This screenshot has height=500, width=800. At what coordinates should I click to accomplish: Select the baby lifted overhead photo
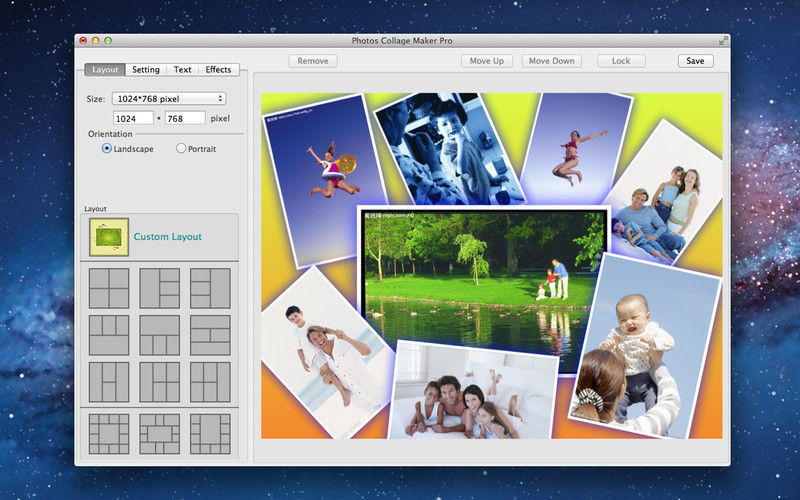(x=645, y=347)
